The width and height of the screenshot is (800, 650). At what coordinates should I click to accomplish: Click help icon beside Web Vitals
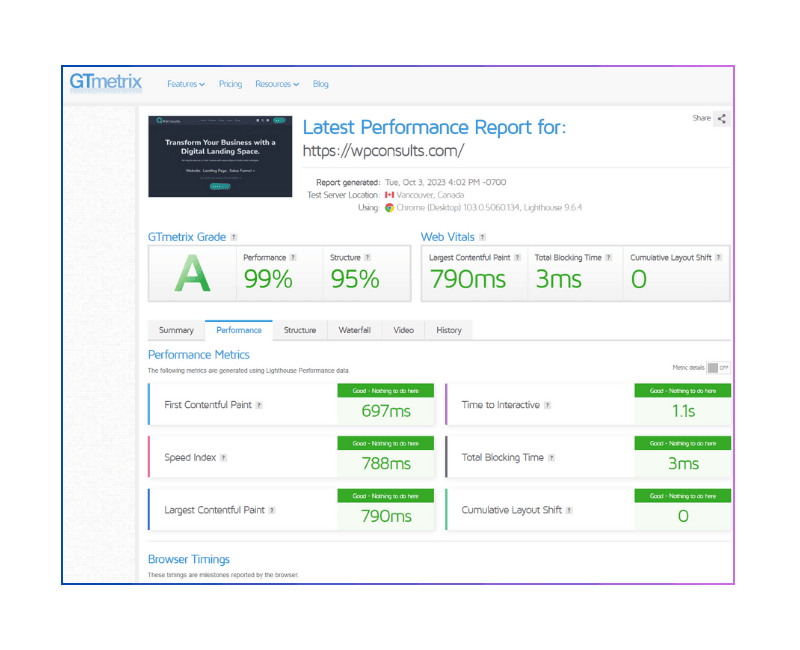click(483, 237)
